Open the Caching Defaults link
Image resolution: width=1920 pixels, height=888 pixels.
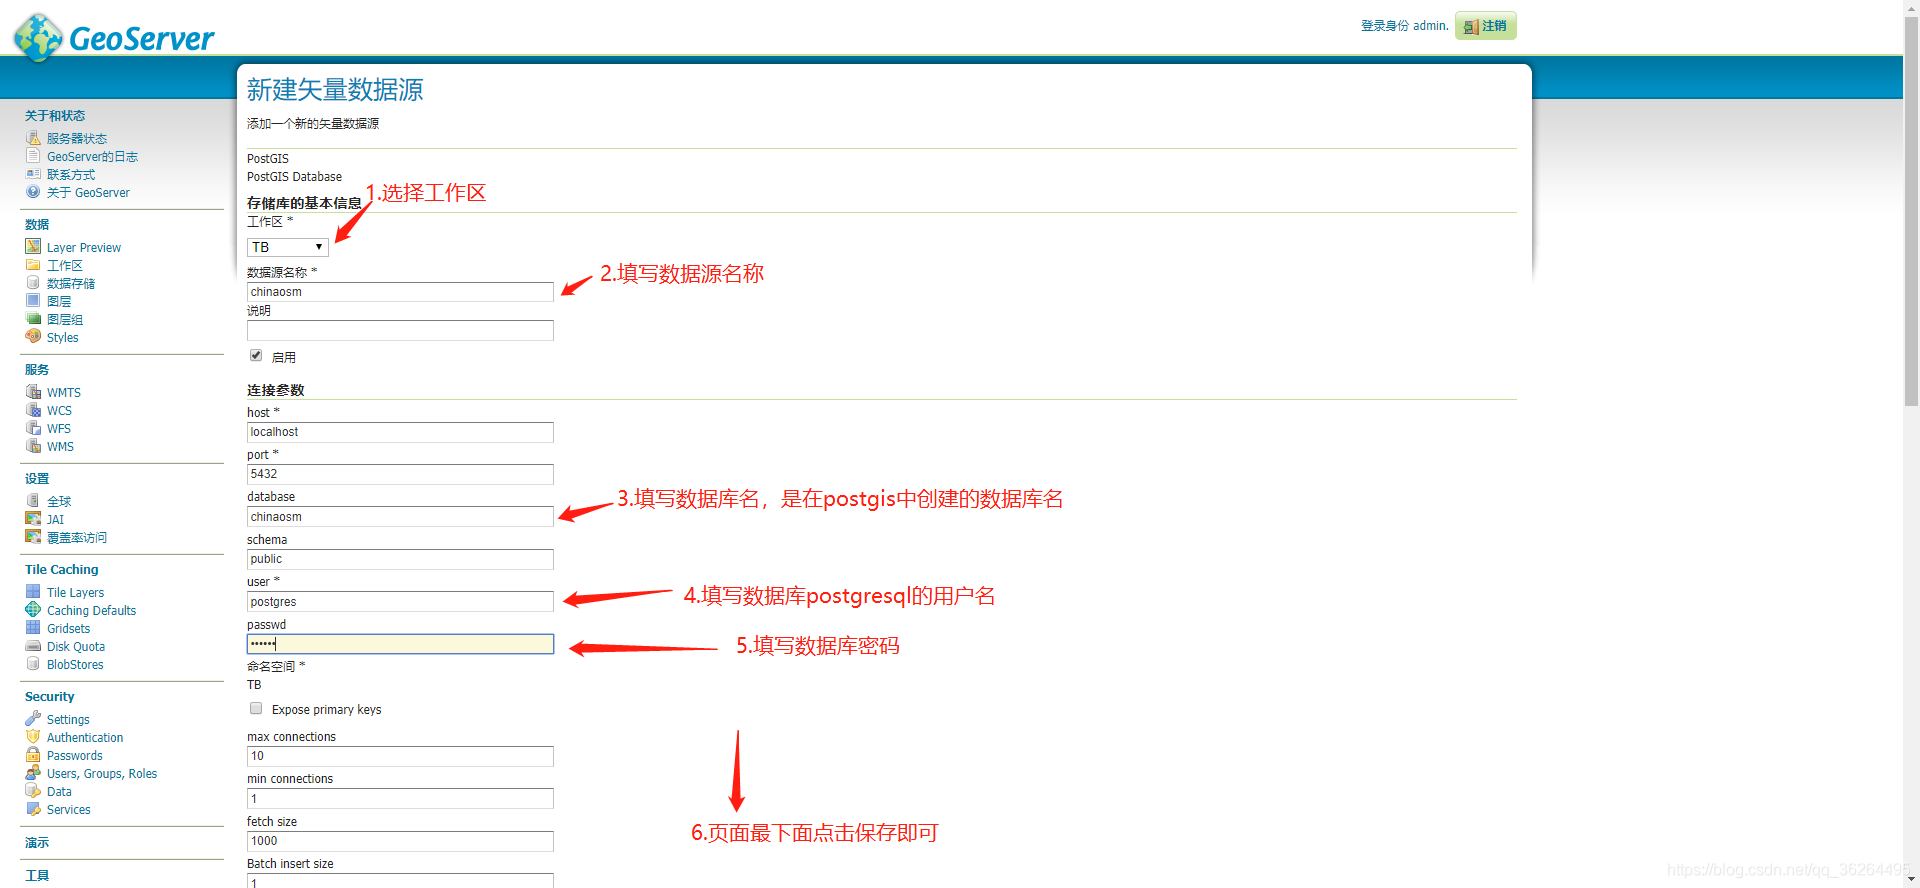[91, 611]
